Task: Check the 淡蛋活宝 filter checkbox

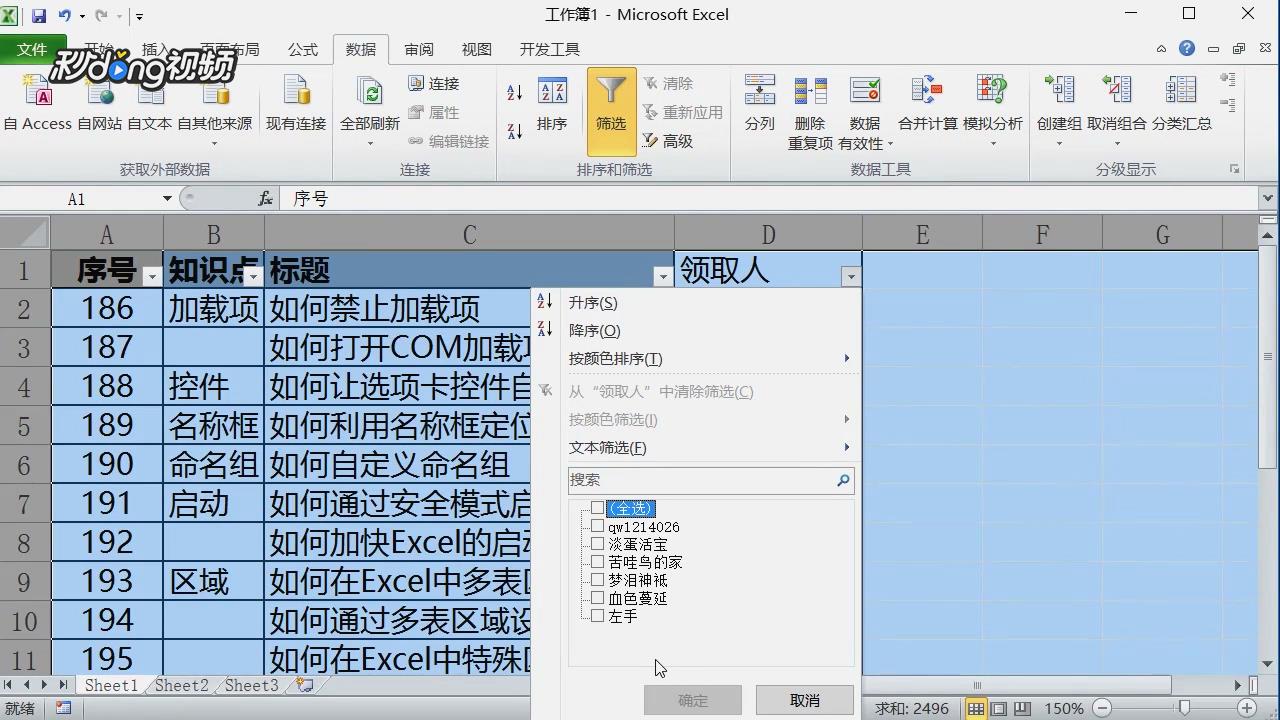Action: click(x=597, y=544)
